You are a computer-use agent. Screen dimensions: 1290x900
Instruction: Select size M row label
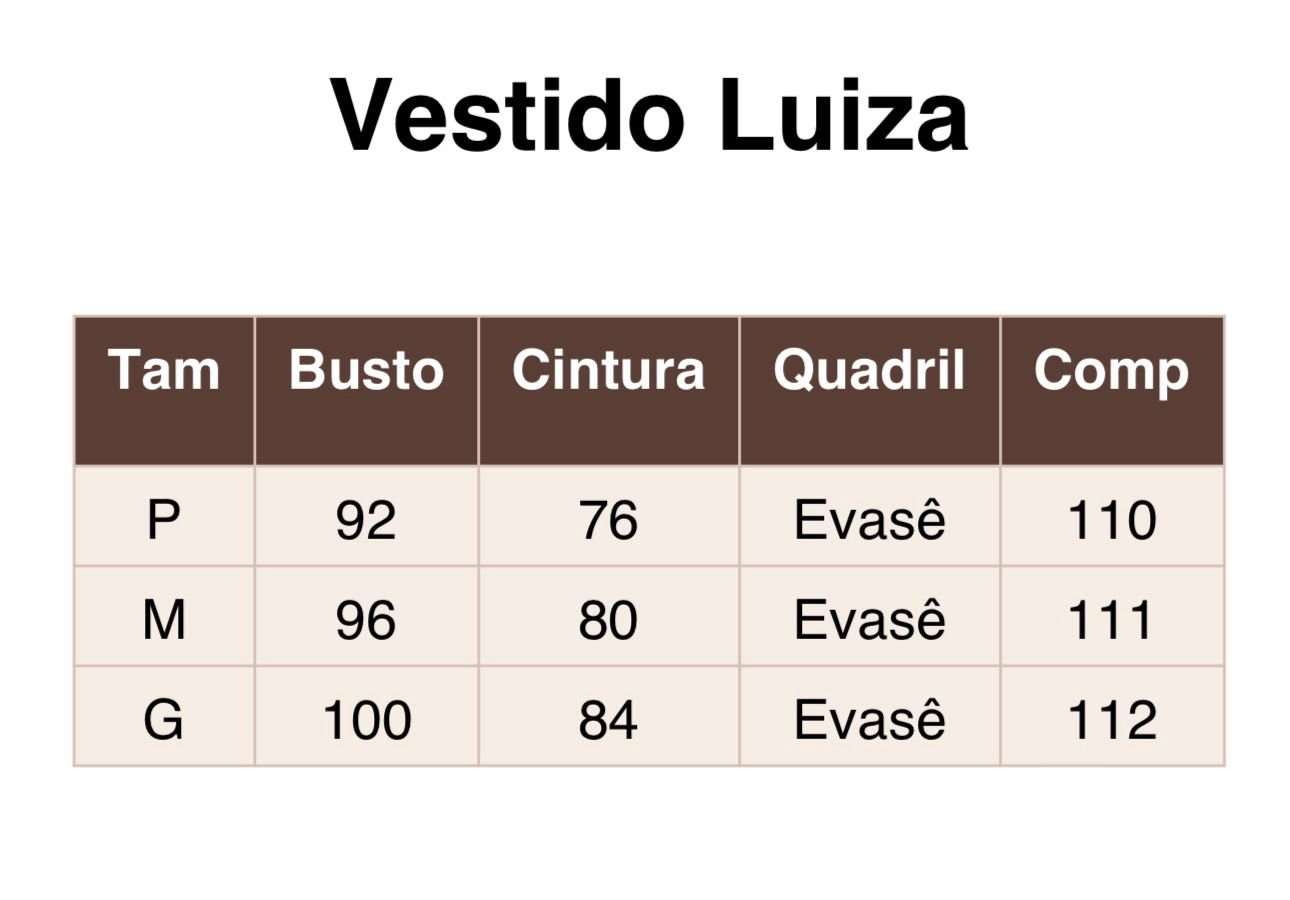pos(164,620)
